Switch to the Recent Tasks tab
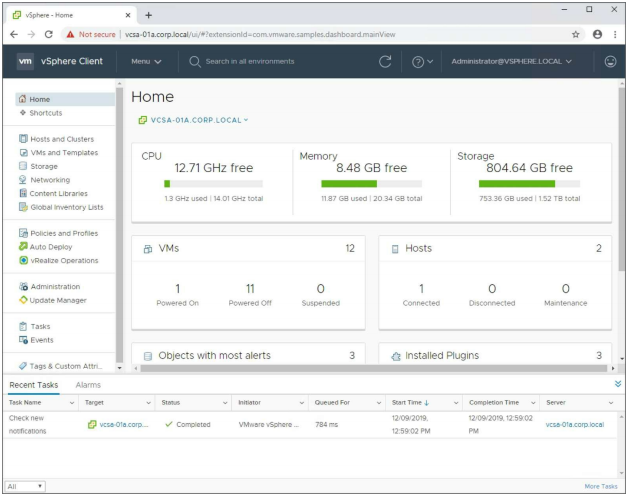 pos(34,385)
